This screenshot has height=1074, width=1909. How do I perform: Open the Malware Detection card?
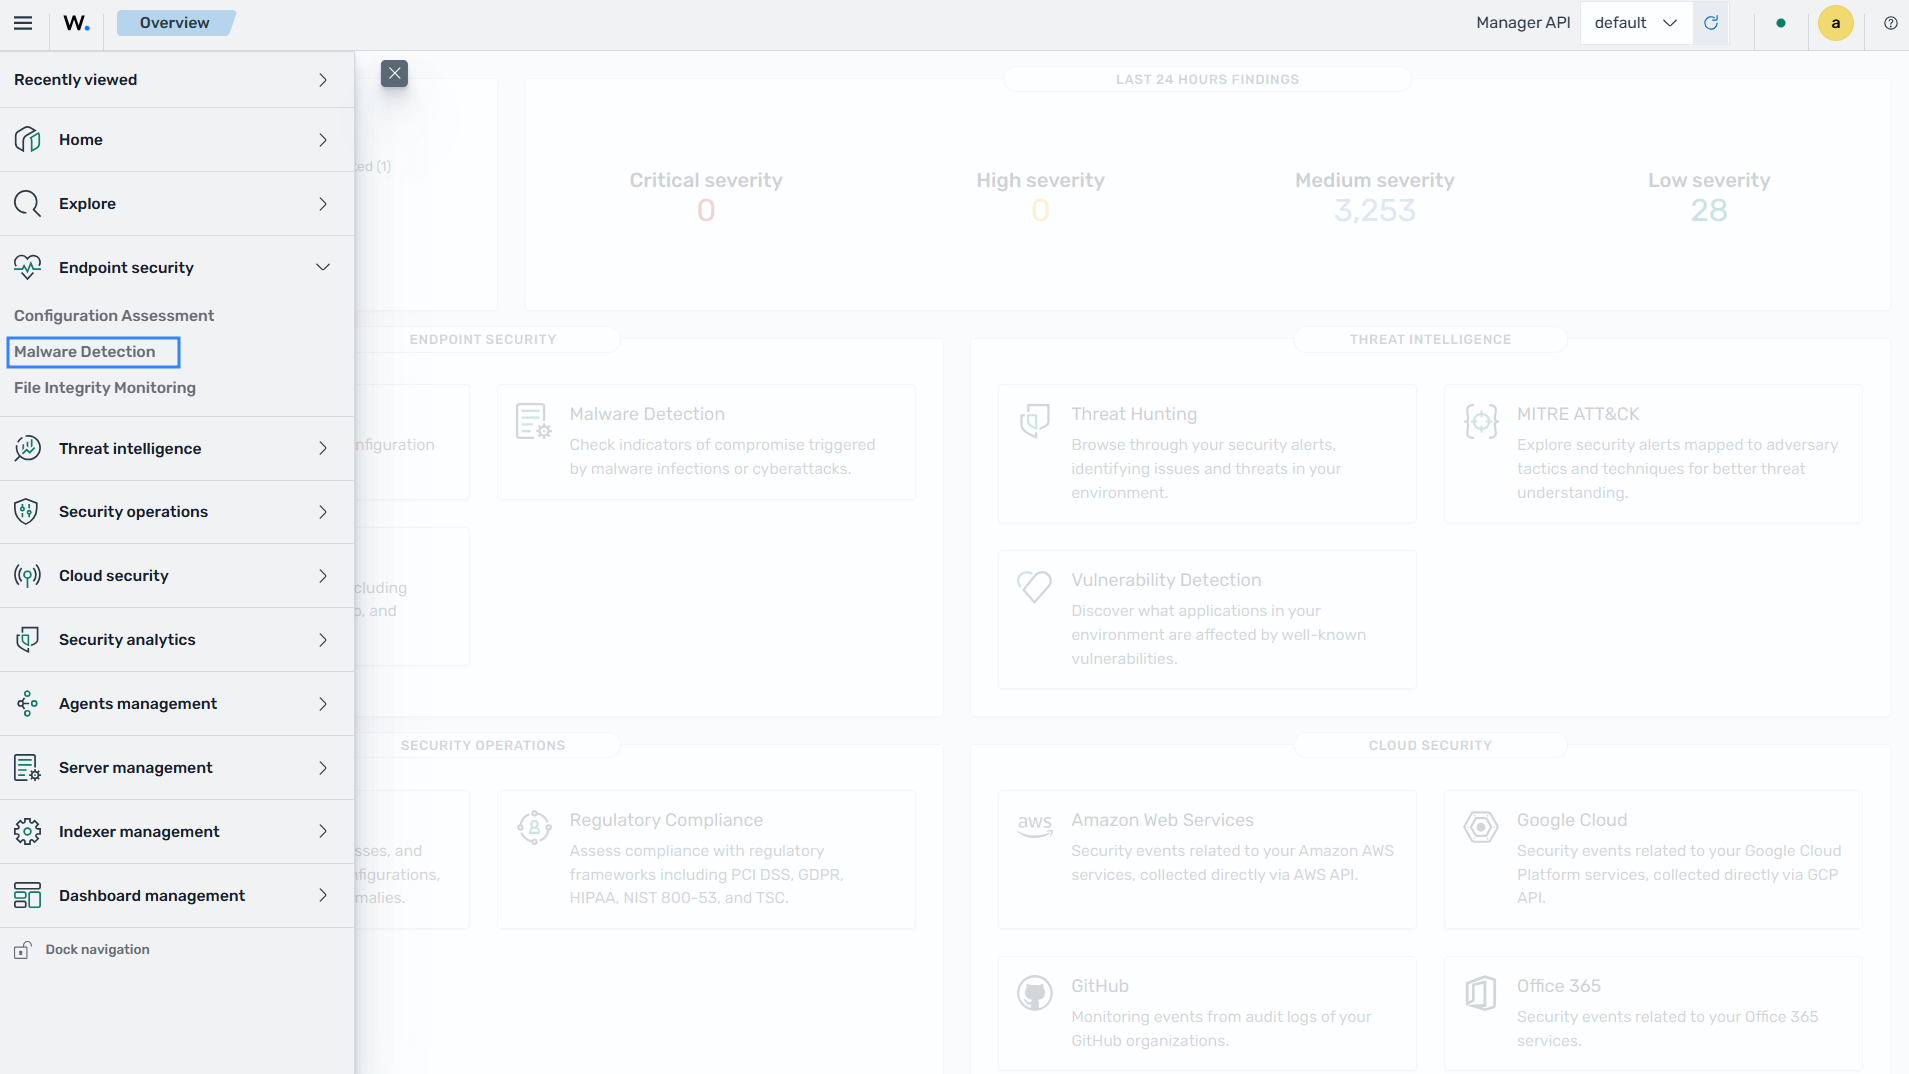[707, 442]
